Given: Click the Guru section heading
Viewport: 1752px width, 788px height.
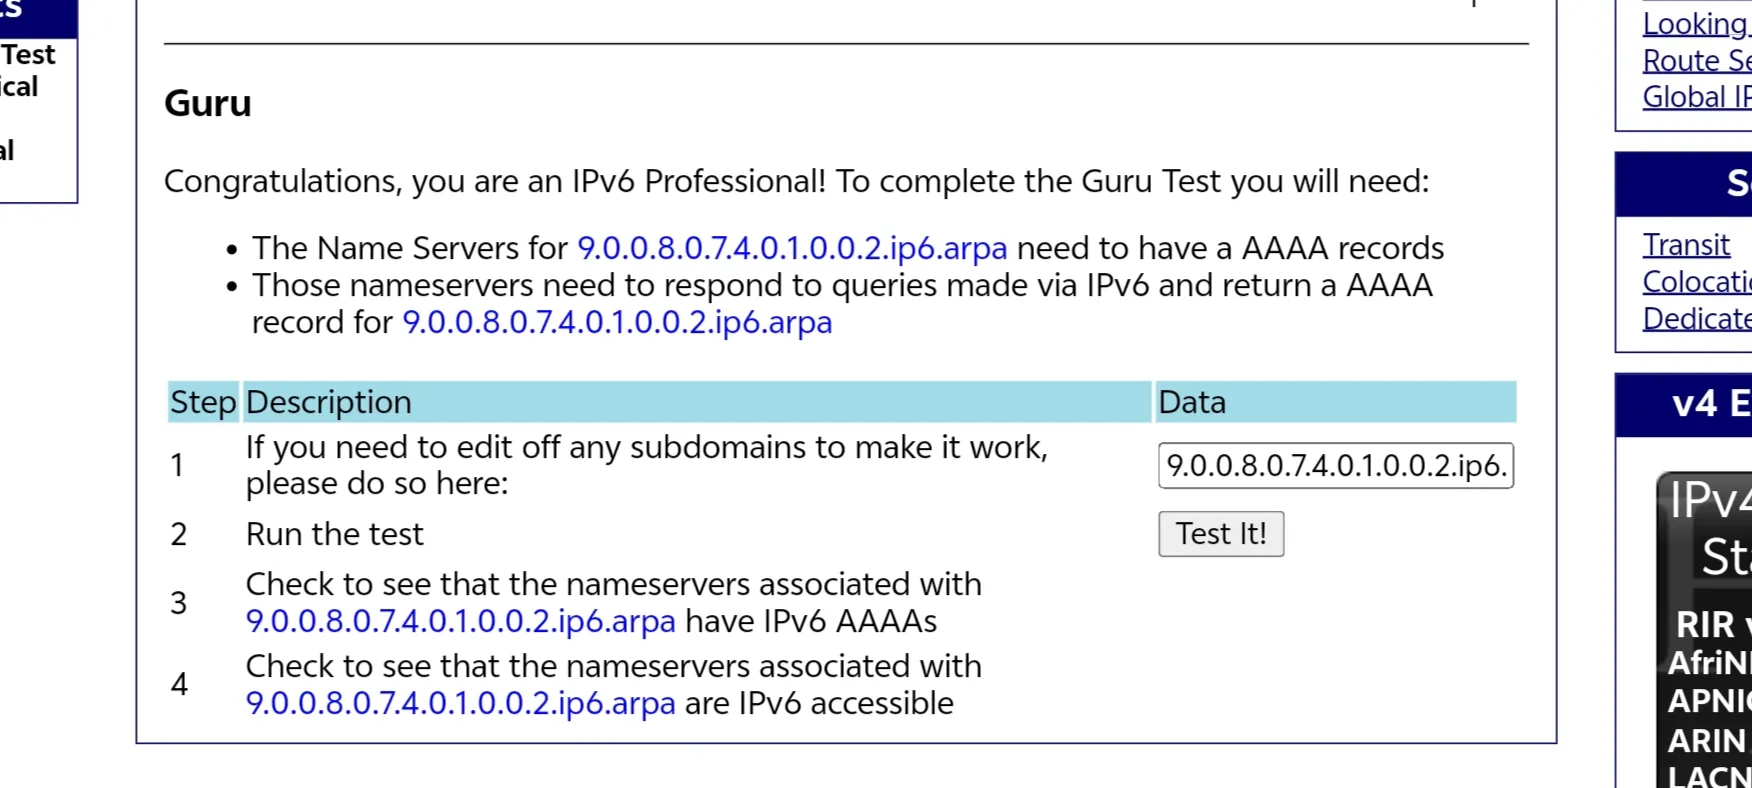Looking at the screenshot, I should pos(208,103).
